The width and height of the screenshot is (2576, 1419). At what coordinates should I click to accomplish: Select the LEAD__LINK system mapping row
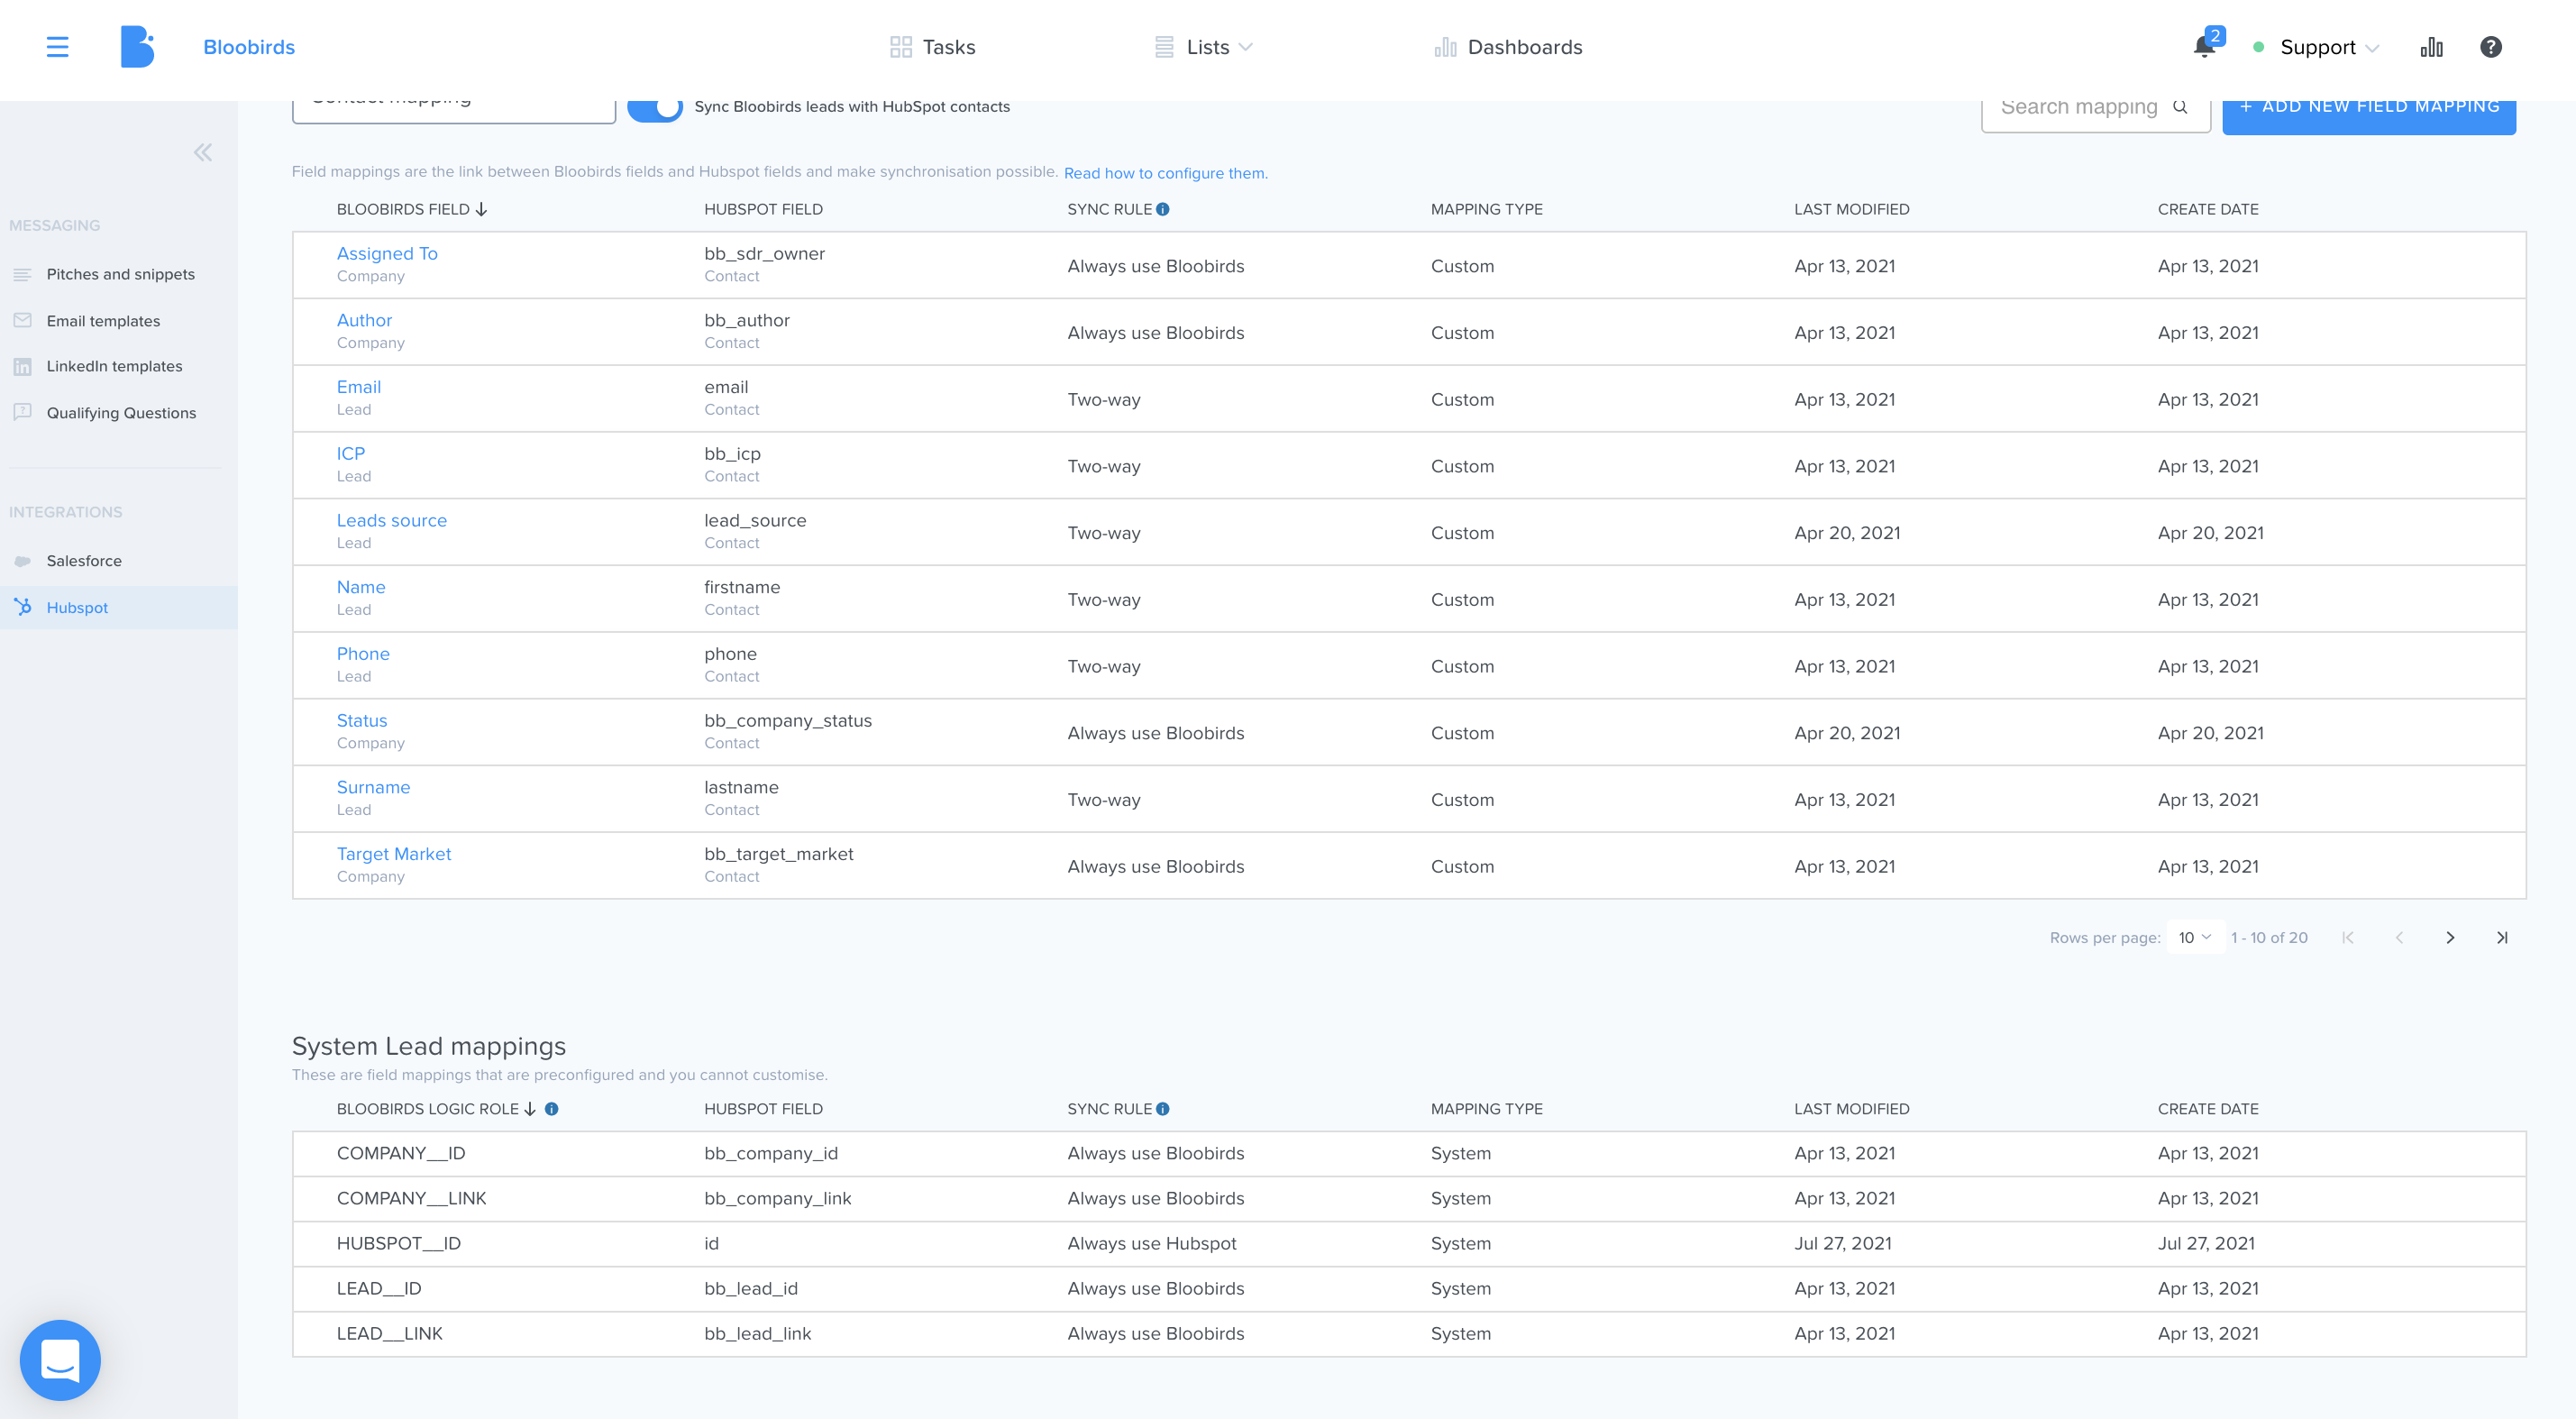point(1409,1334)
